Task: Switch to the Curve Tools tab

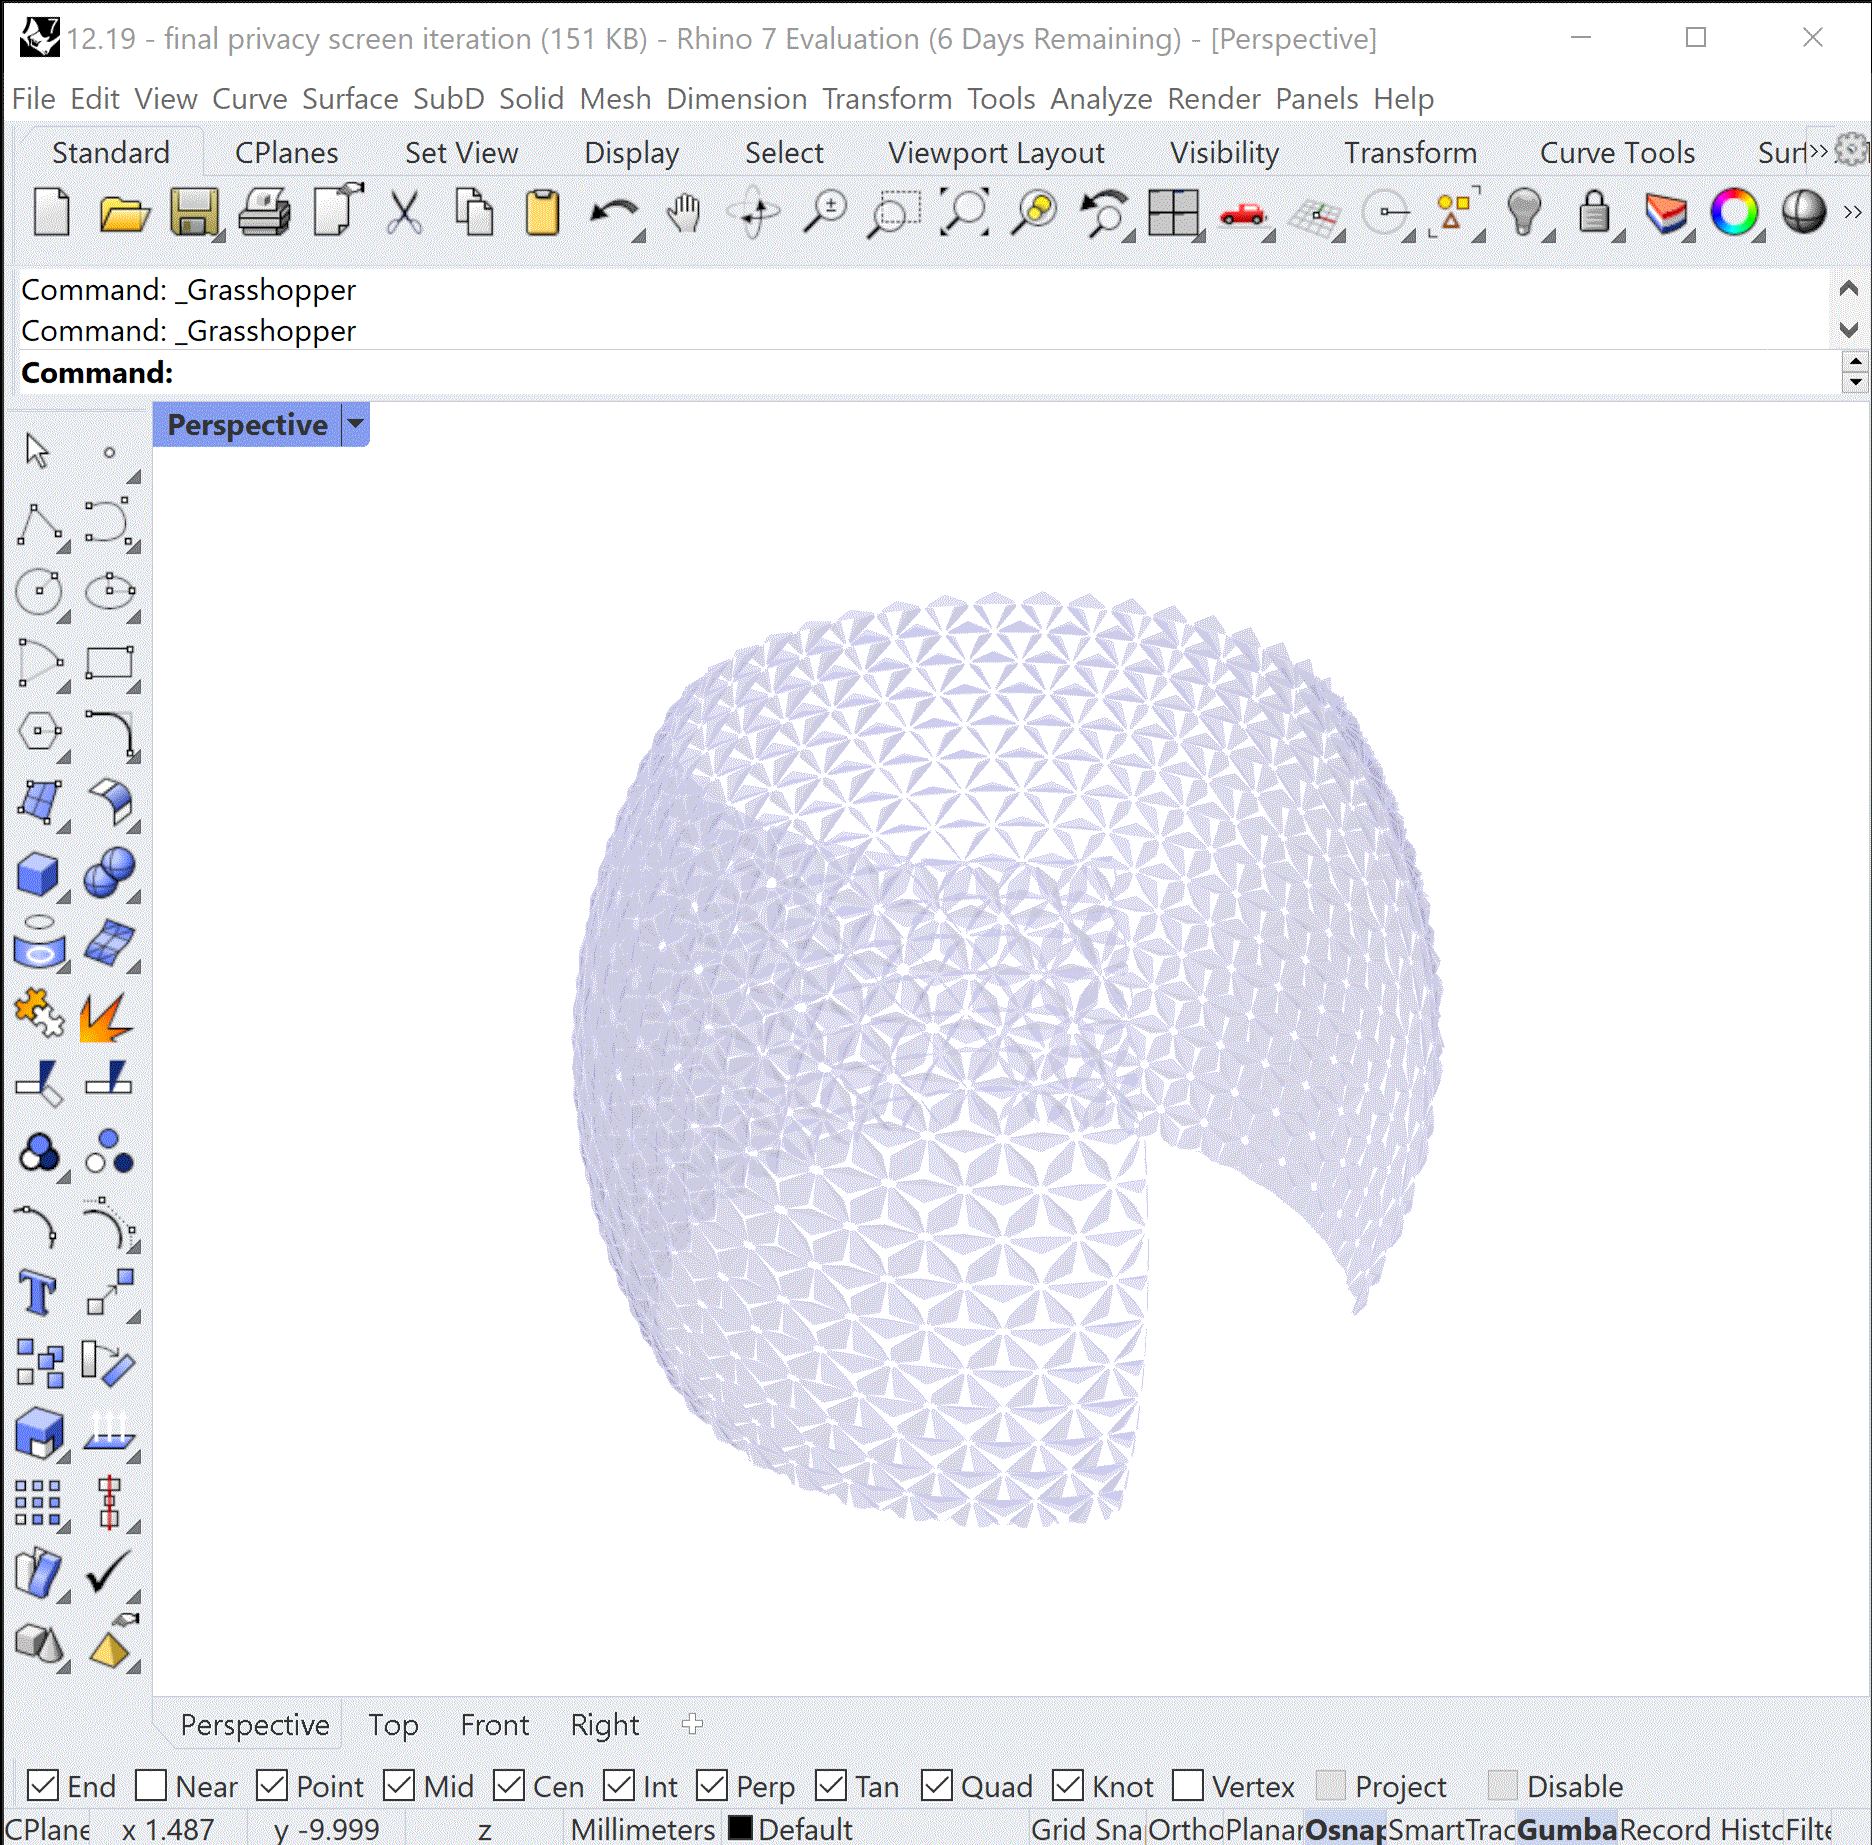Action: coord(1617,152)
